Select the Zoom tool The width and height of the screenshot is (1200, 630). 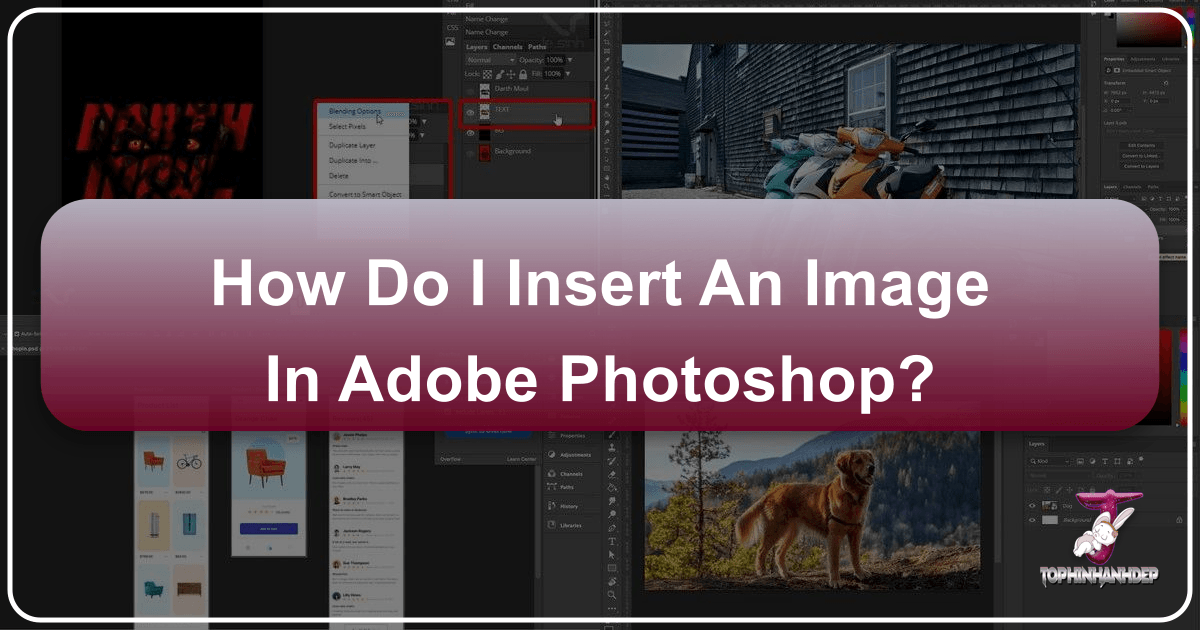pos(611,593)
